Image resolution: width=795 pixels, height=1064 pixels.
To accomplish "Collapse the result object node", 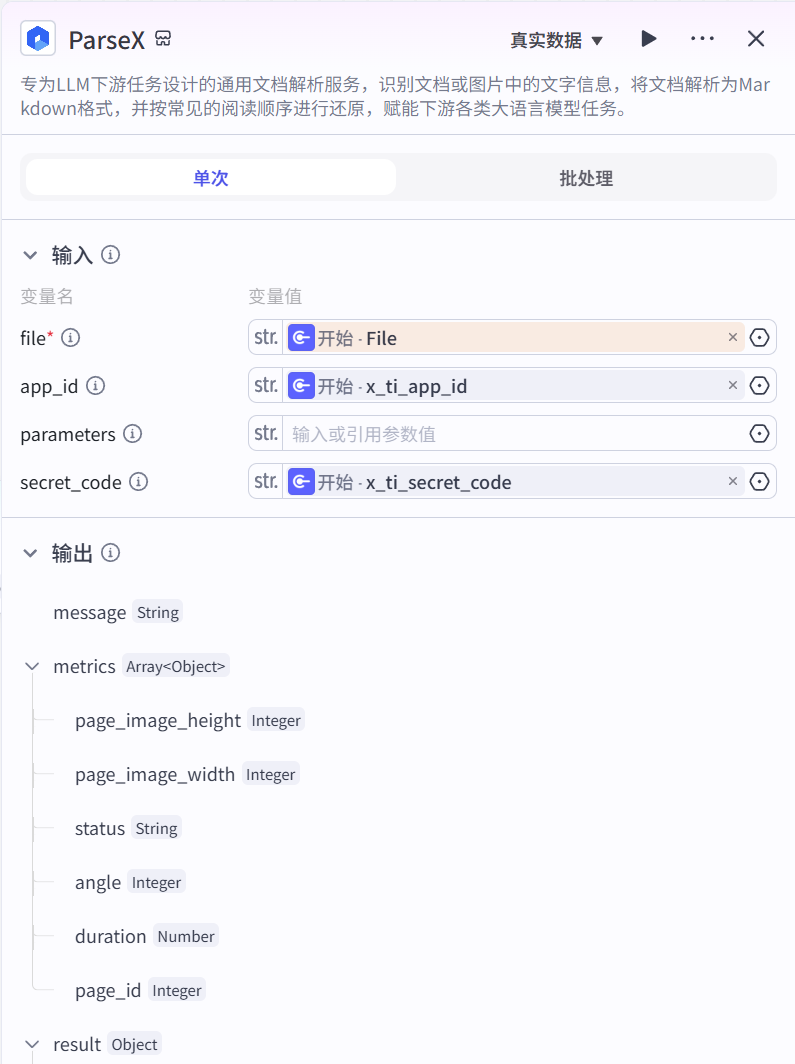I will pyautogui.click(x=33, y=1045).
